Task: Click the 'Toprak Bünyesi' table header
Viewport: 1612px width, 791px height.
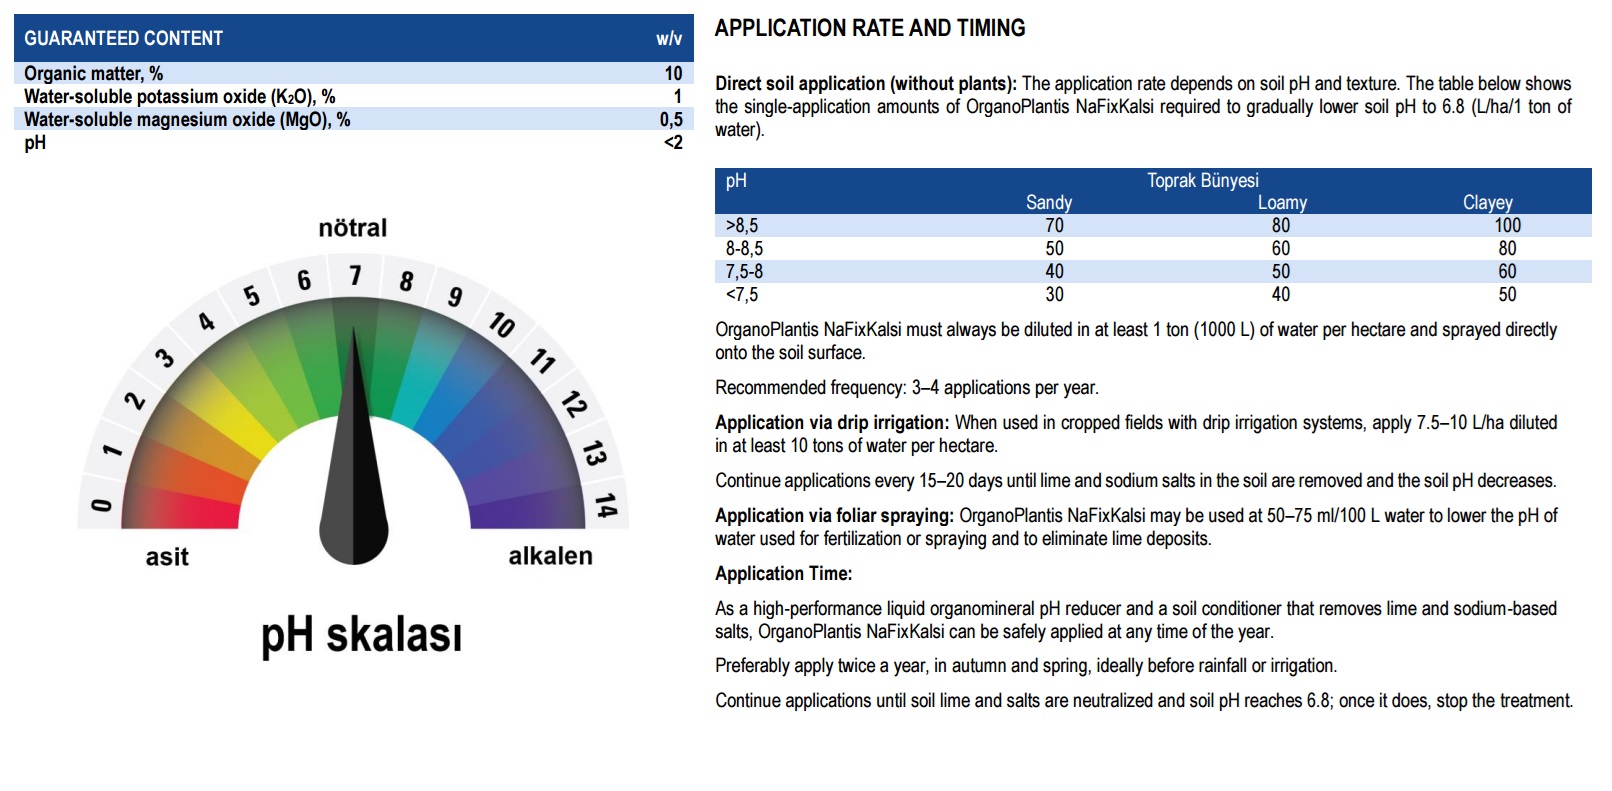Action: [1202, 180]
